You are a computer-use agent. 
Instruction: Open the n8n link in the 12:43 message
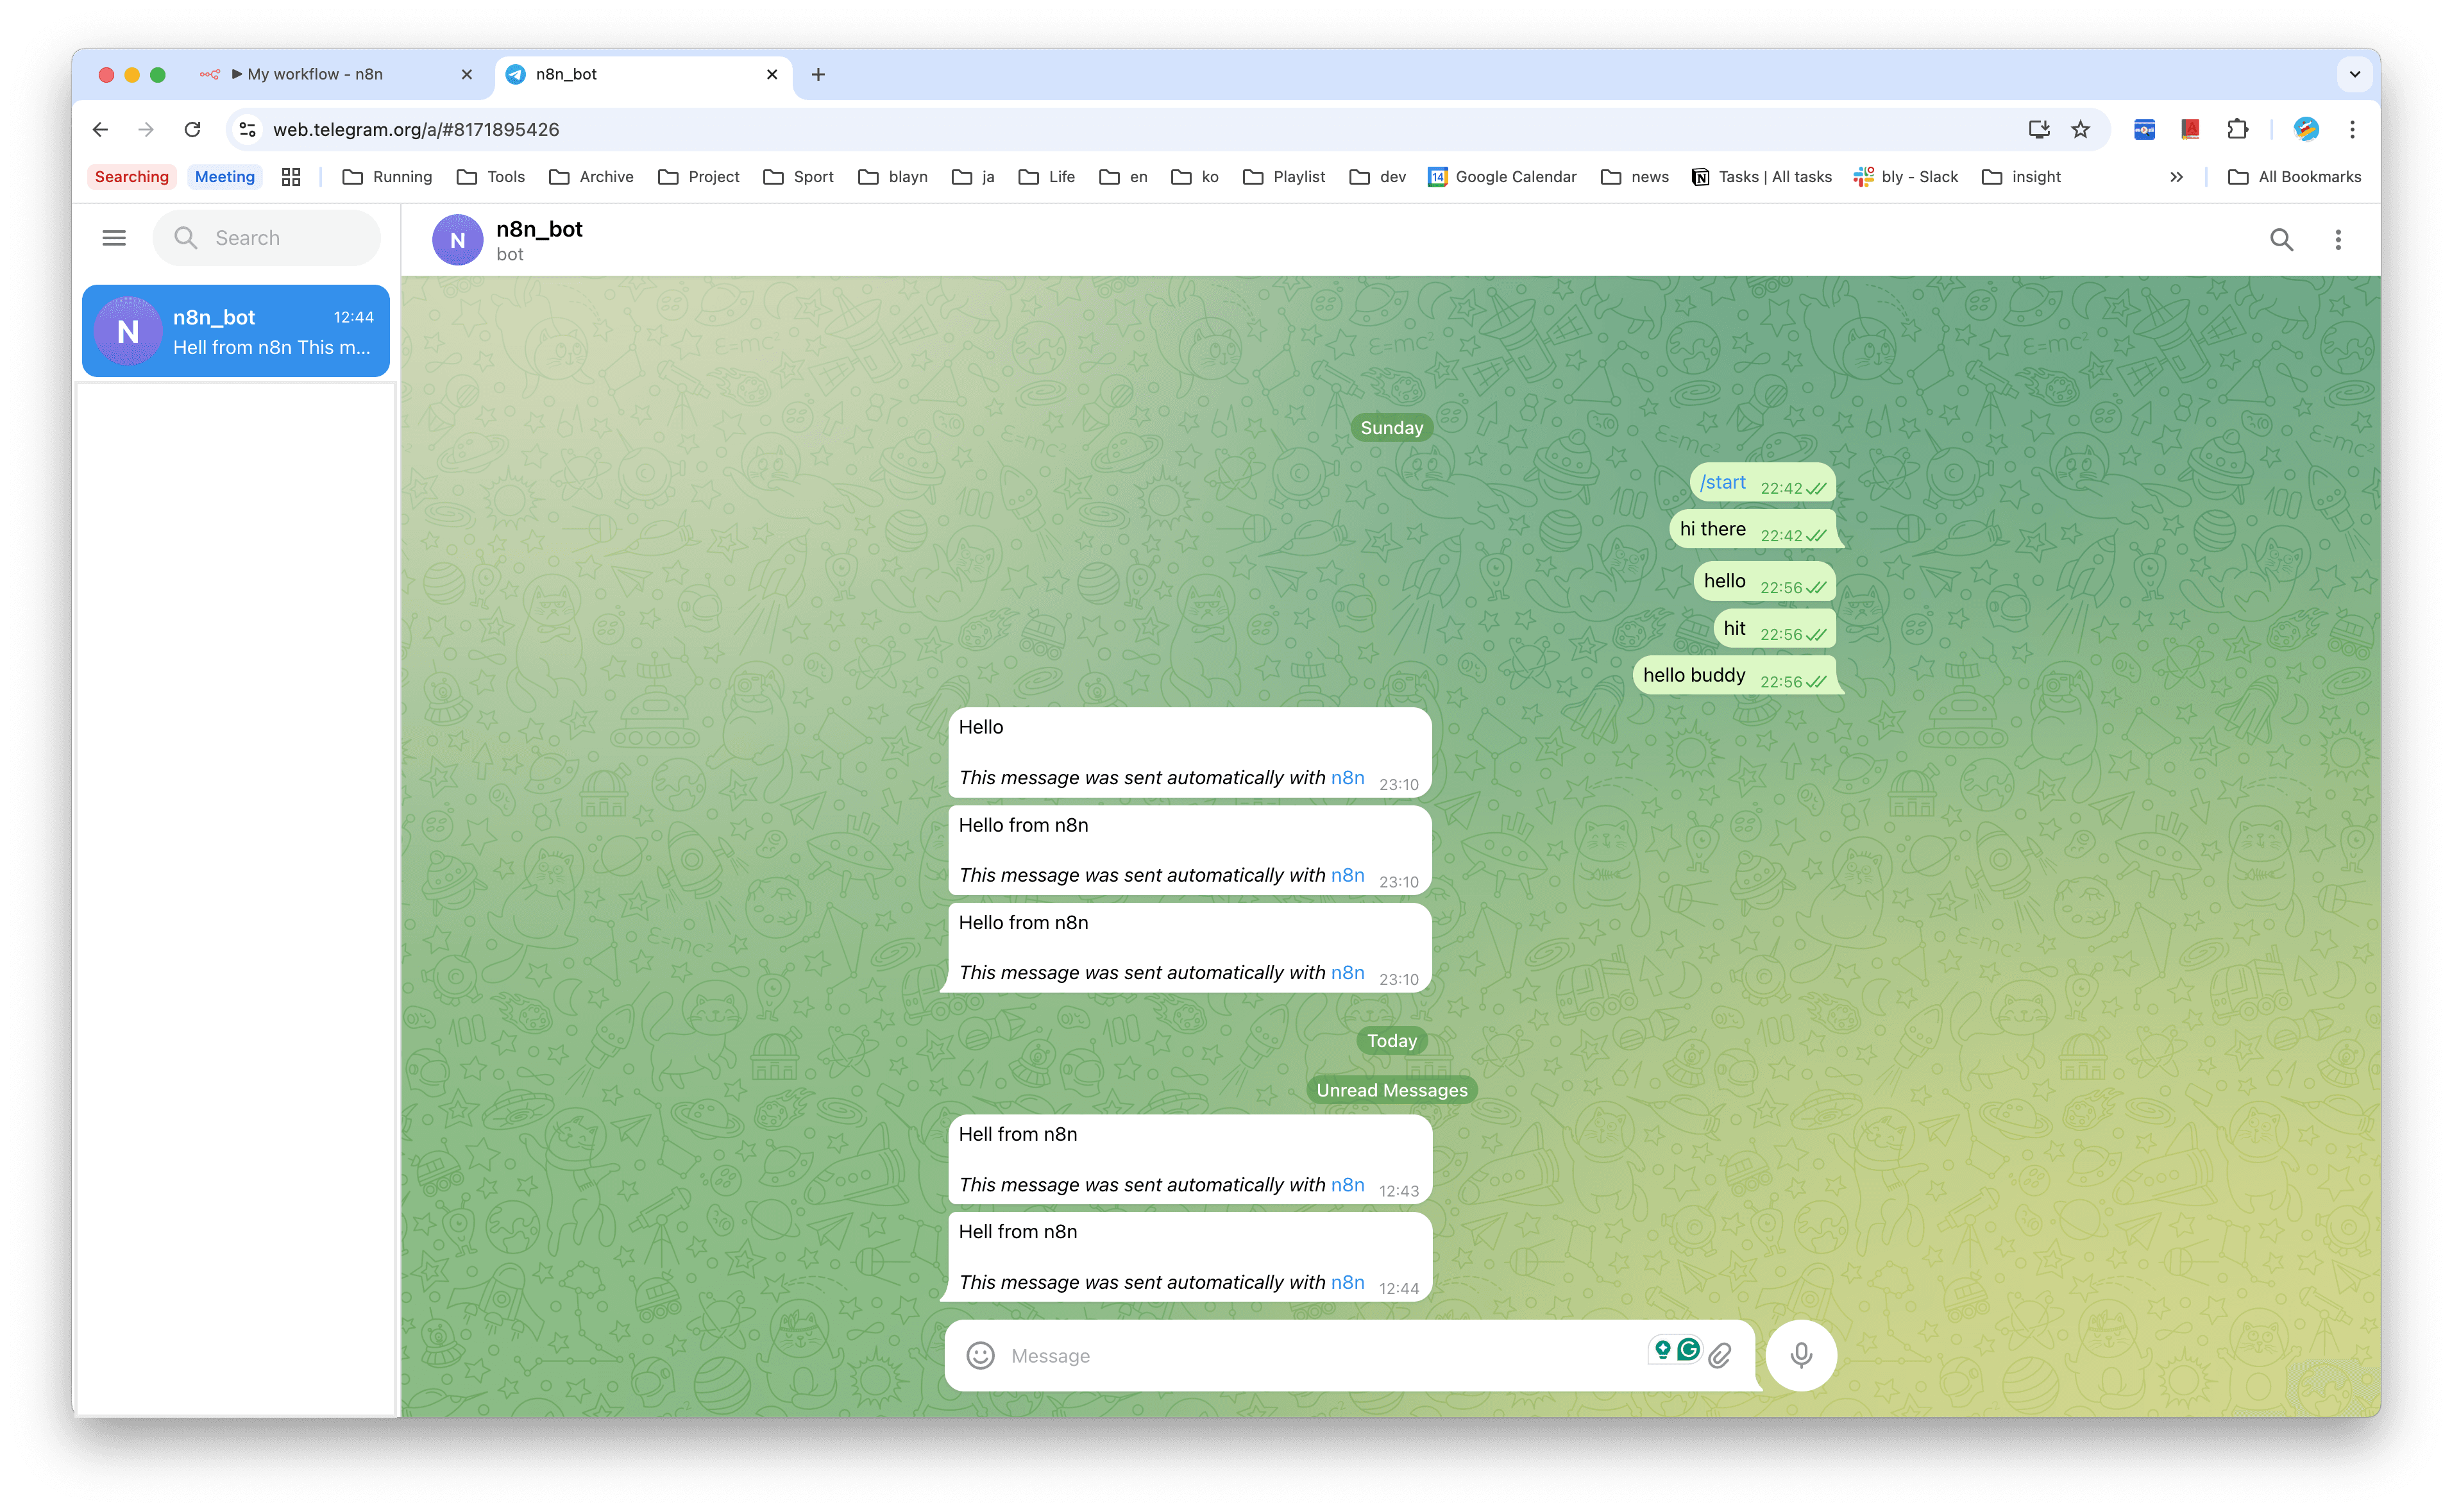(1347, 1185)
